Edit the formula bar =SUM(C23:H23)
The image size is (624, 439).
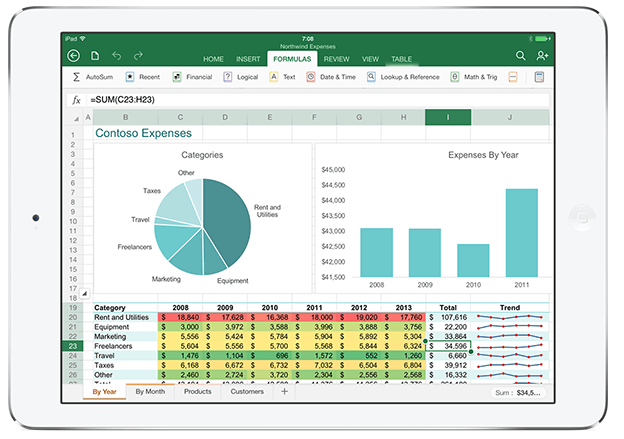click(318, 100)
